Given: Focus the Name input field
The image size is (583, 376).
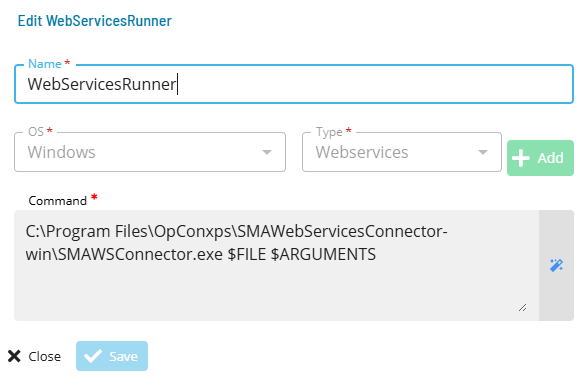Looking at the screenshot, I should (x=294, y=84).
